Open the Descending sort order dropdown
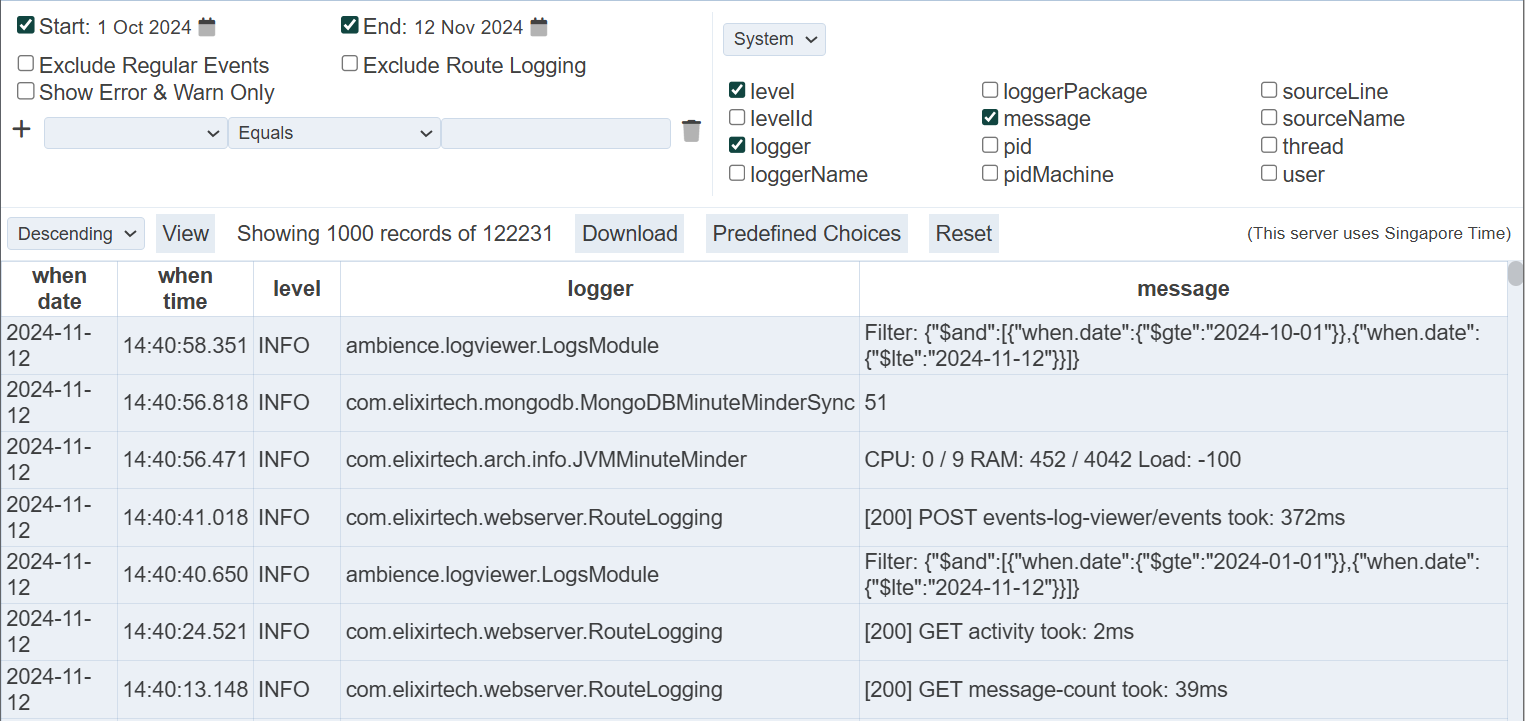 [76, 234]
